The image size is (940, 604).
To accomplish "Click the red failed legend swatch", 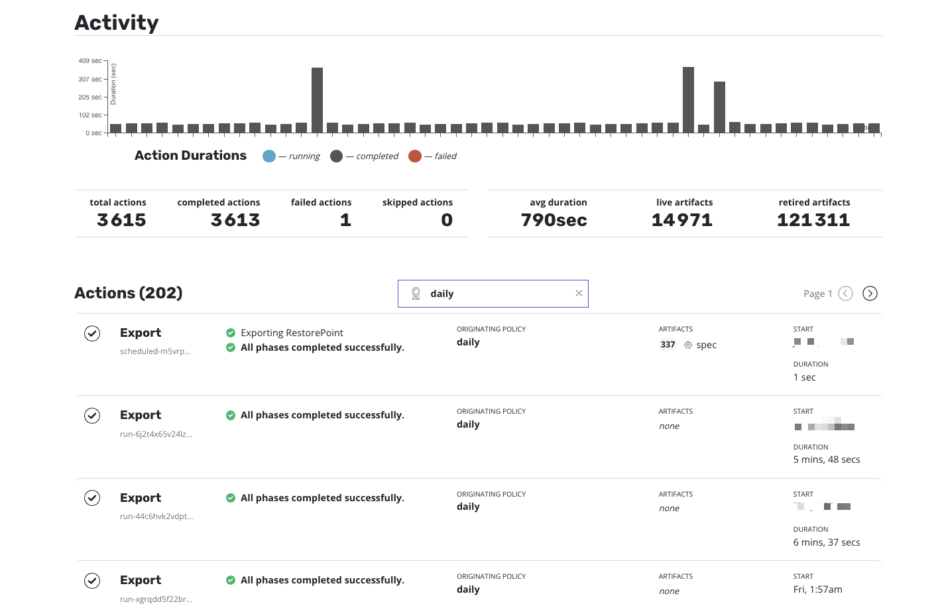I will (x=417, y=156).
